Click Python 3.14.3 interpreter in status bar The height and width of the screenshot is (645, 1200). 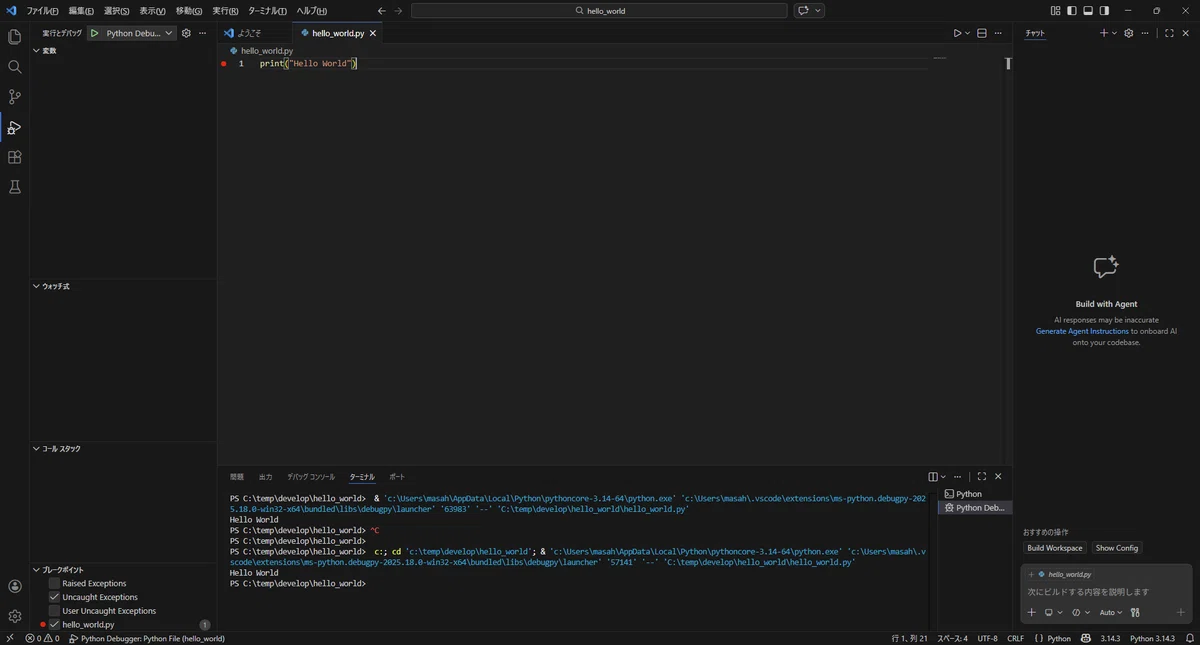pyautogui.click(x=1152, y=638)
